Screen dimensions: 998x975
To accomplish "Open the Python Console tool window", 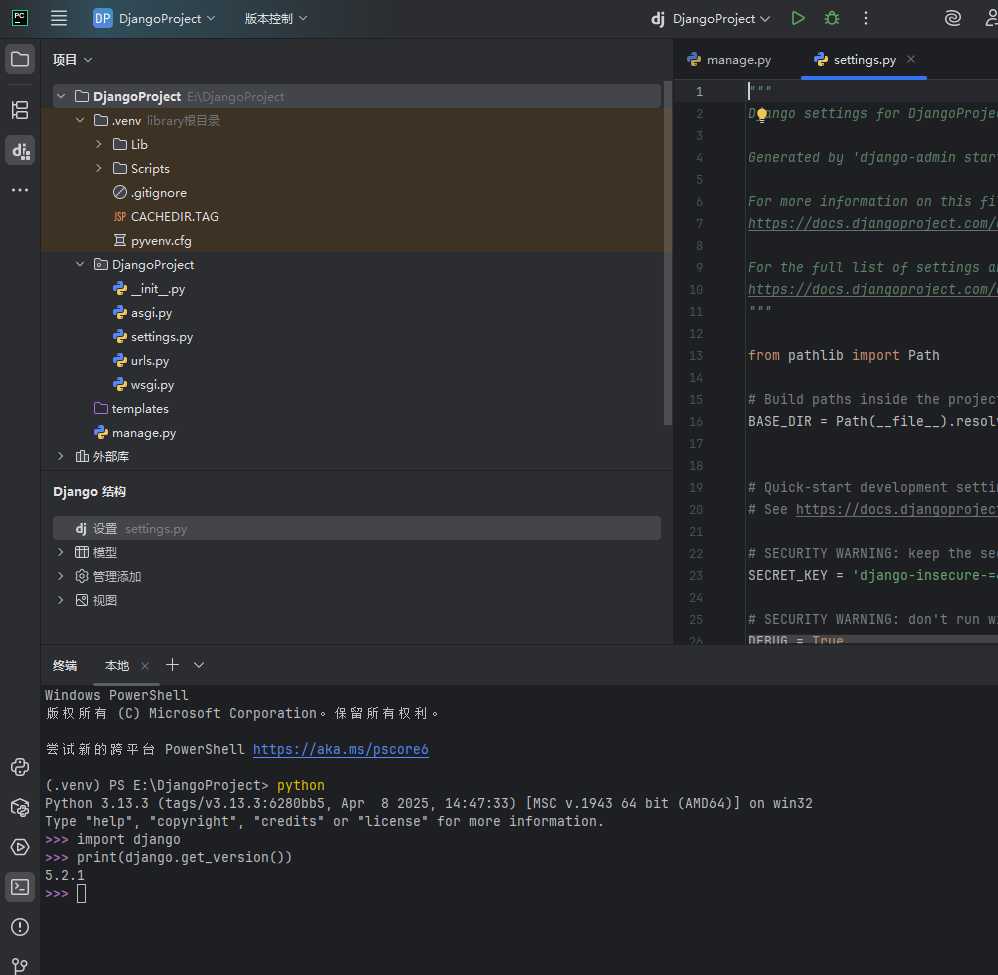I will pos(20,767).
